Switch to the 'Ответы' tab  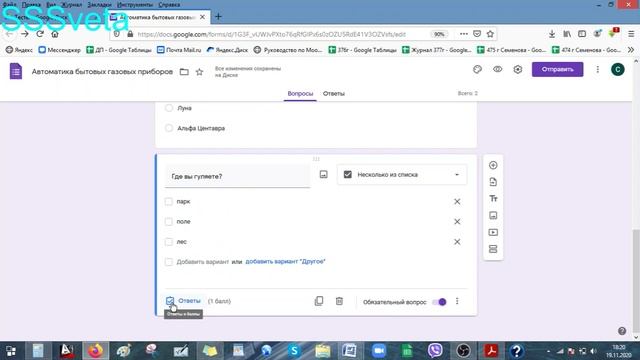(x=334, y=93)
